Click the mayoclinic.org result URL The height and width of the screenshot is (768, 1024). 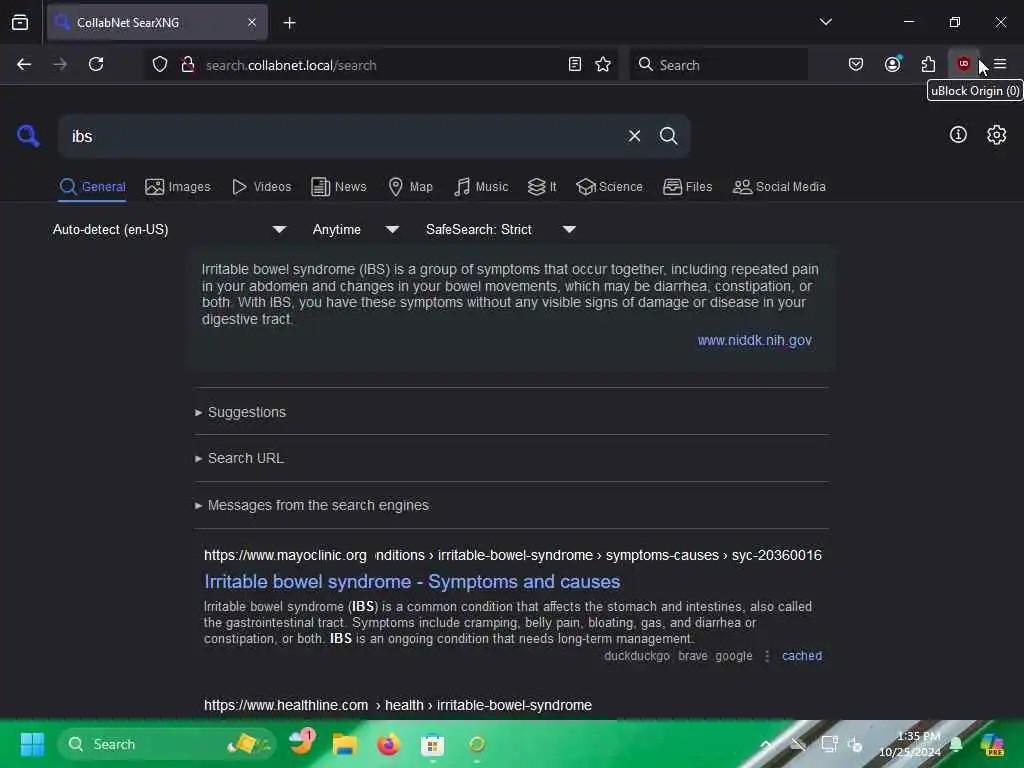pyautogui.click(x=513, y=555)
